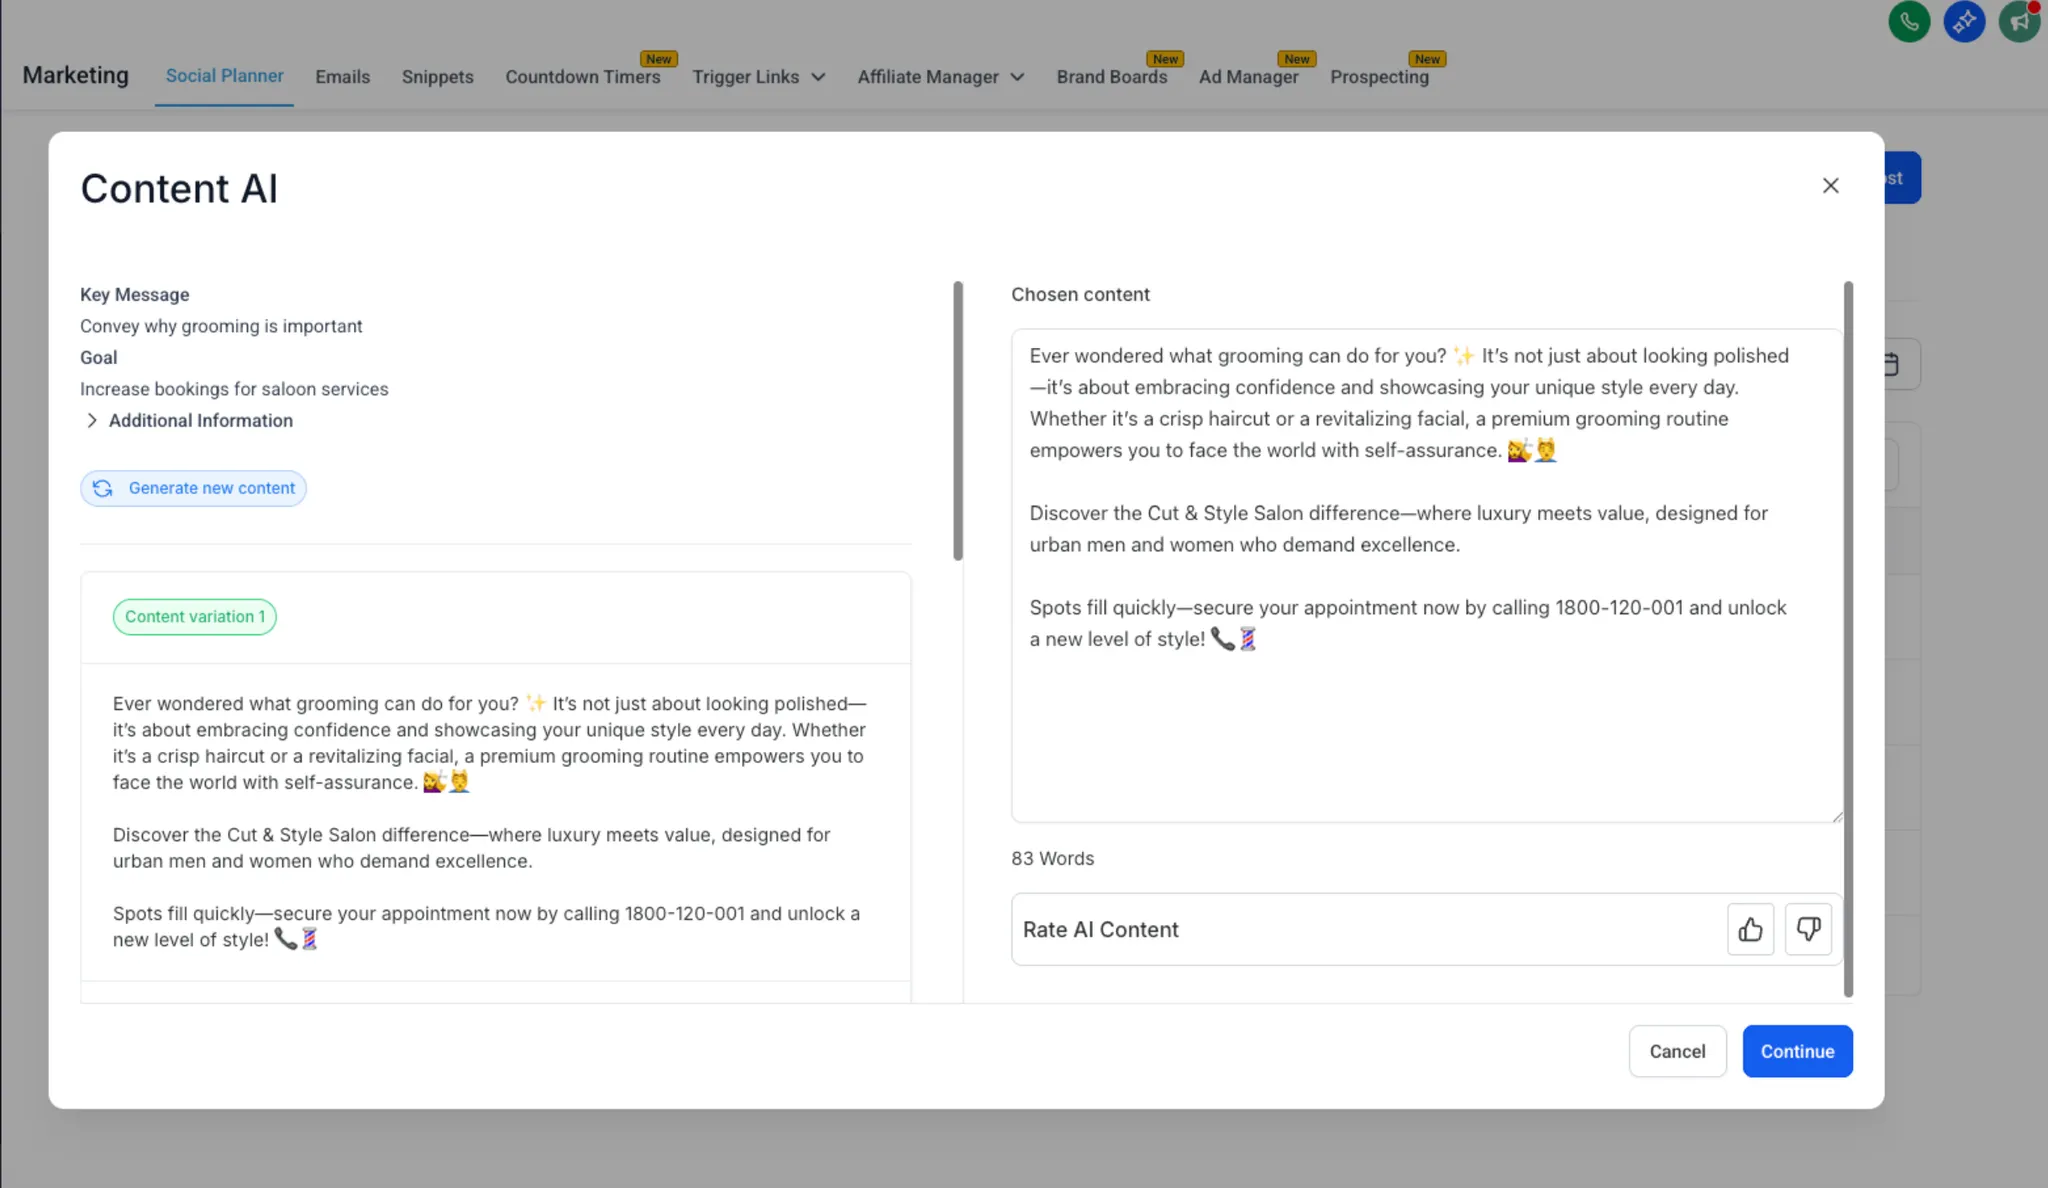Give thumbs up to AI content
The height and width of the screenshot is (1188, 2048).
point(1750,930)
